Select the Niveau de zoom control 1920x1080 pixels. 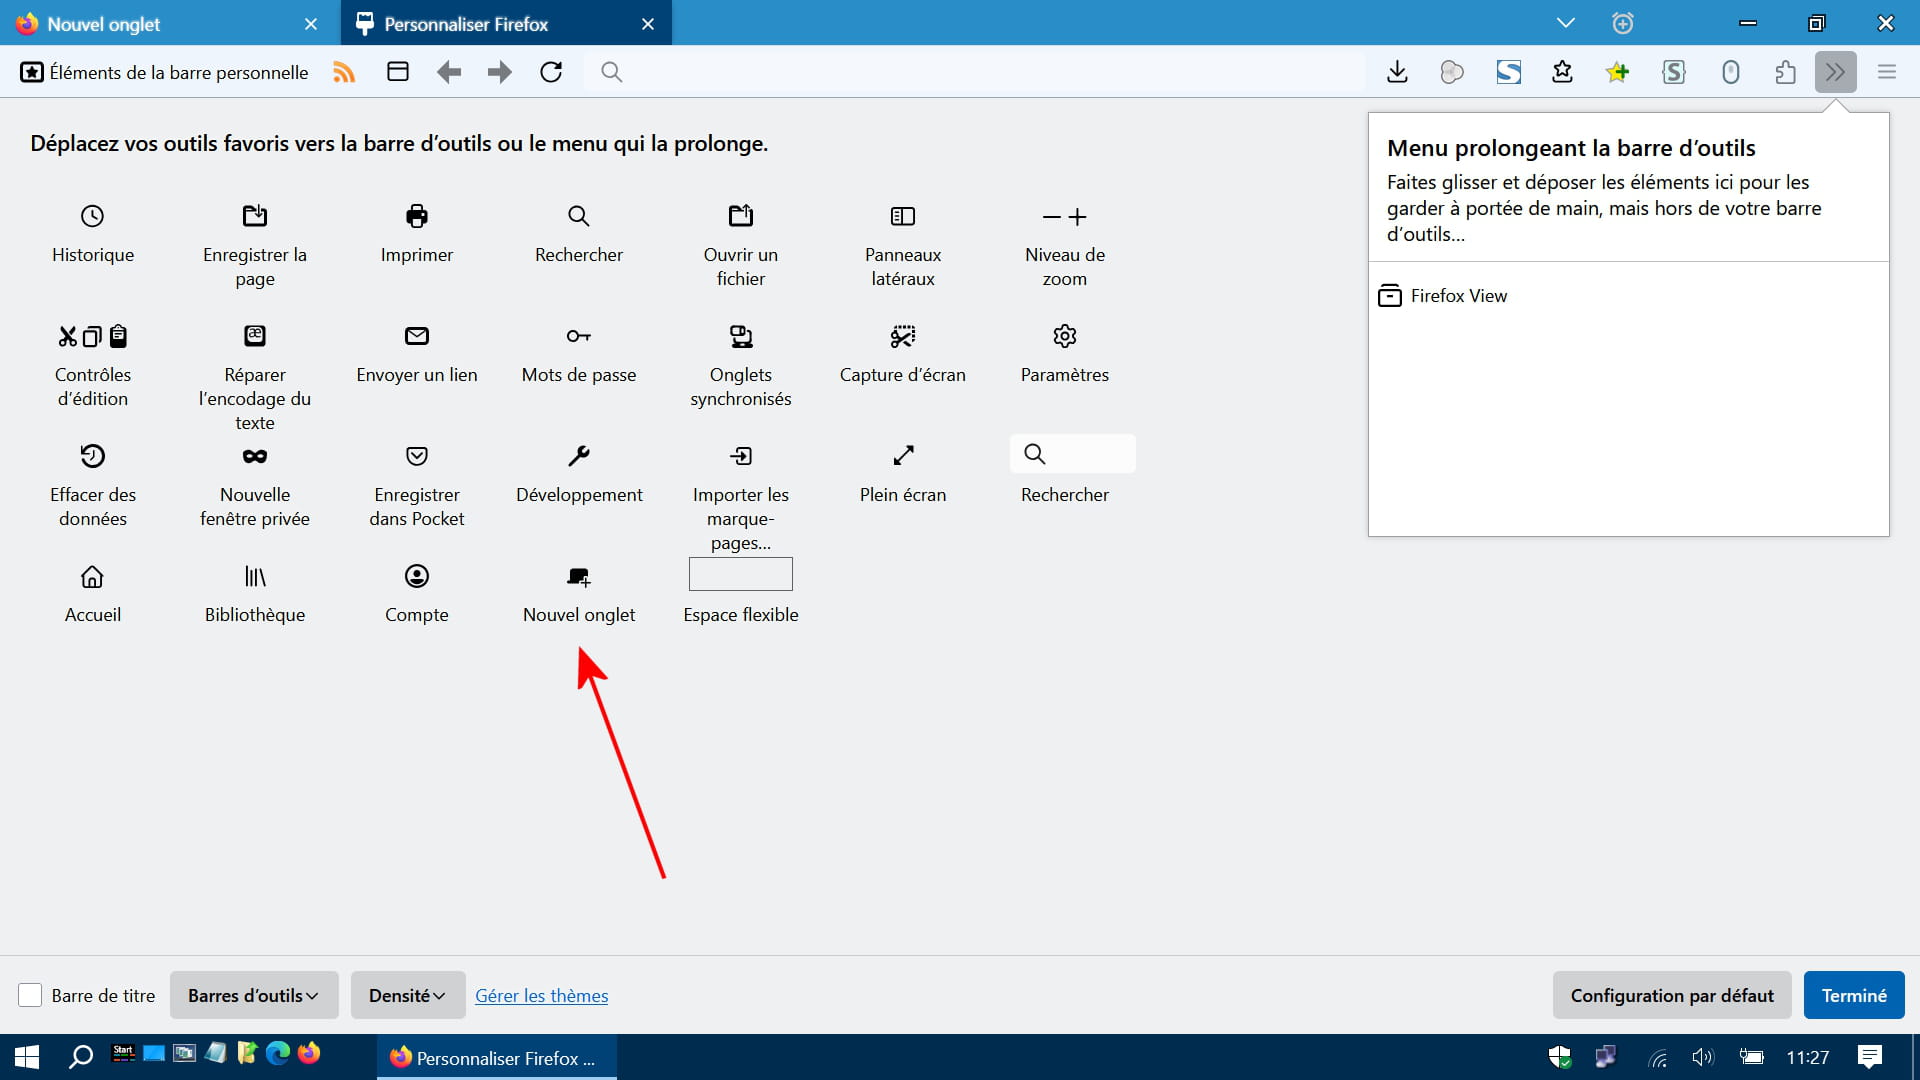(1065, 217)
